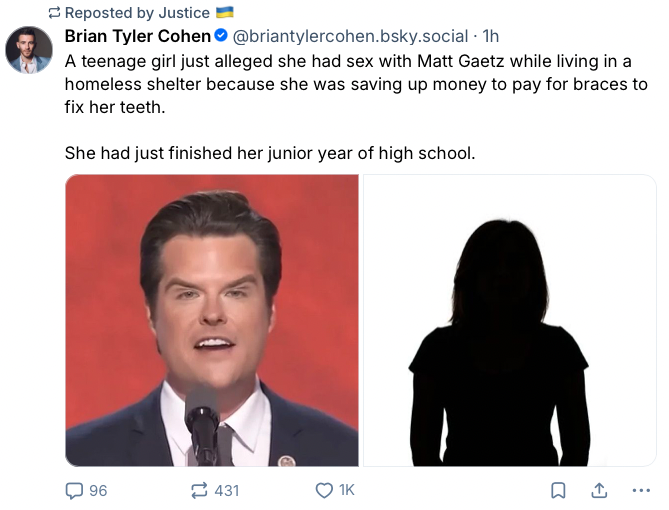Screen dimensions: 669x510
Task: Click the blue verified badge
Action: [221, 36]
